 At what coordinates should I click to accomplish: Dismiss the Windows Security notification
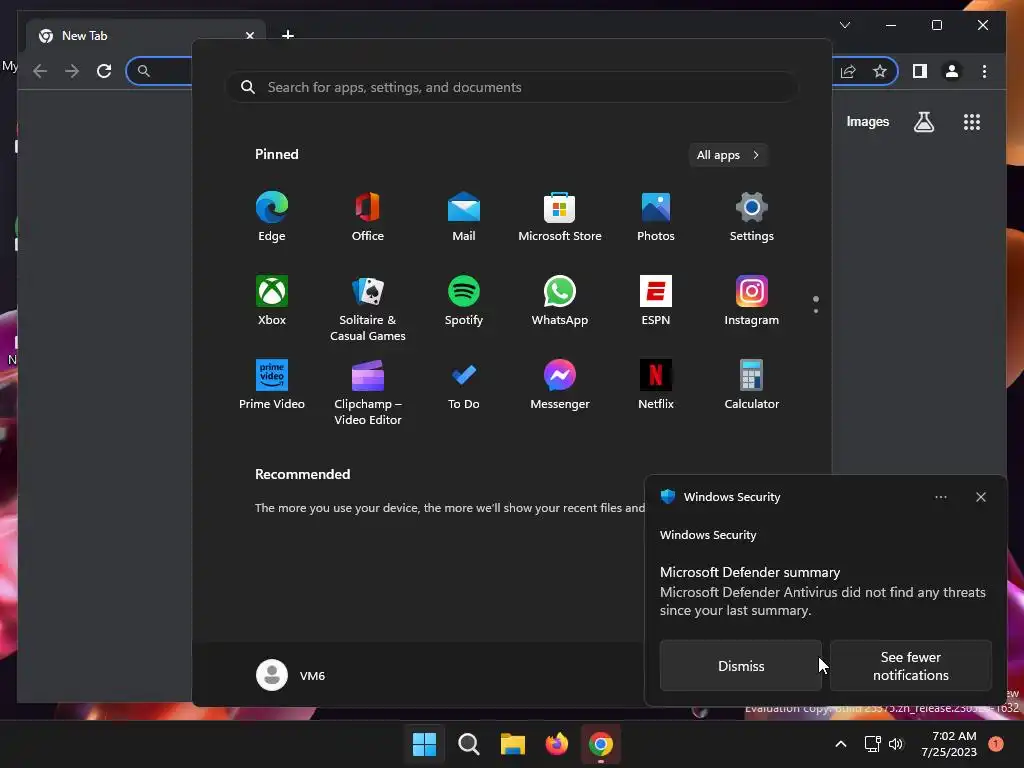pos(741,665)
